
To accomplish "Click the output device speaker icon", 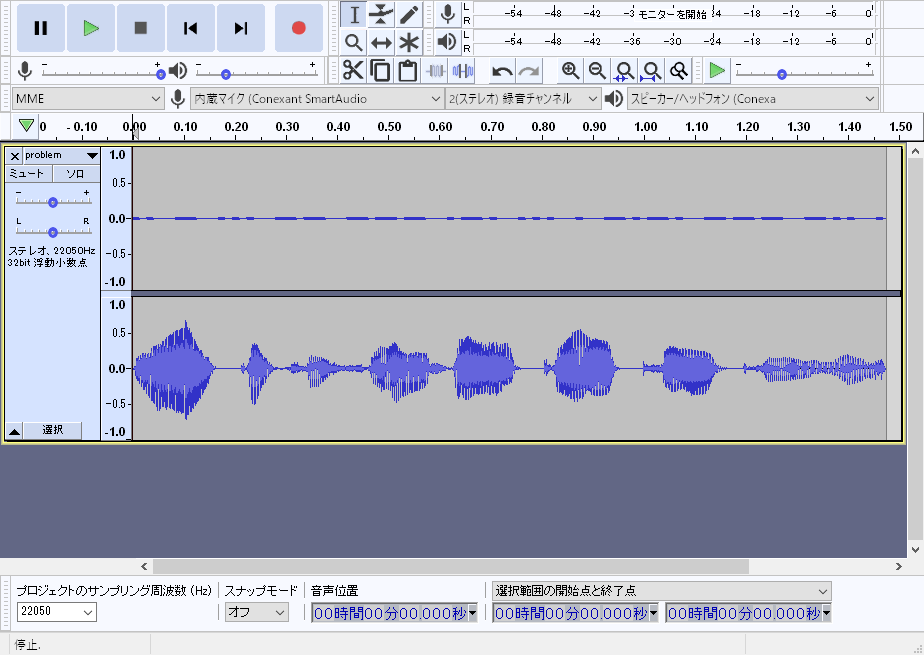I will pyautogui.click(x=613, y=98).
